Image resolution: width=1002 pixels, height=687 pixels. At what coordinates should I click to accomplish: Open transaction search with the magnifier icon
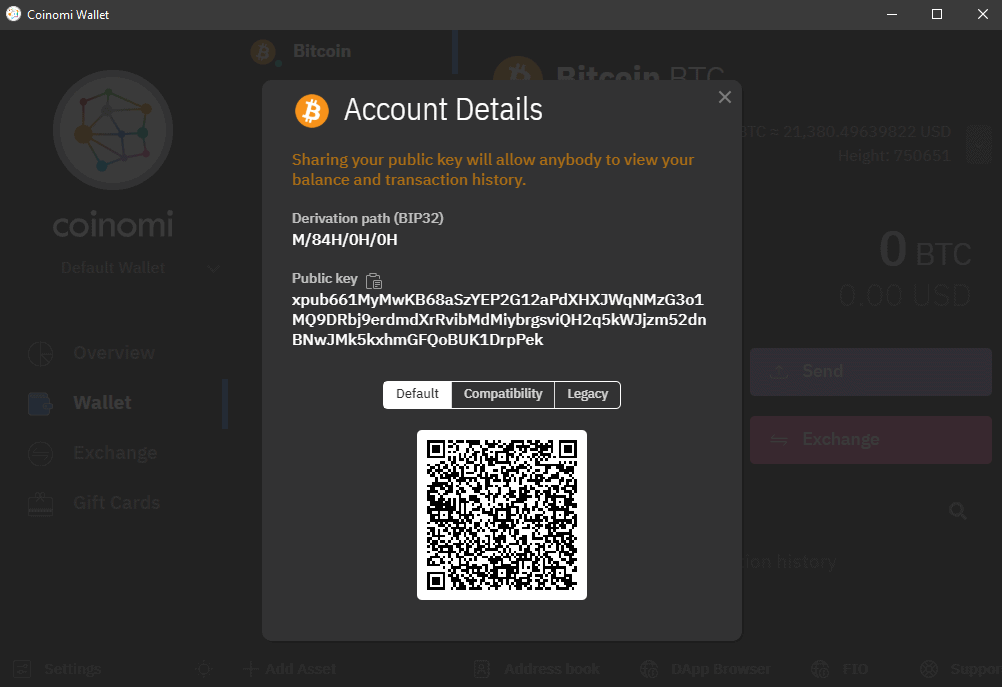coord(956,510)
